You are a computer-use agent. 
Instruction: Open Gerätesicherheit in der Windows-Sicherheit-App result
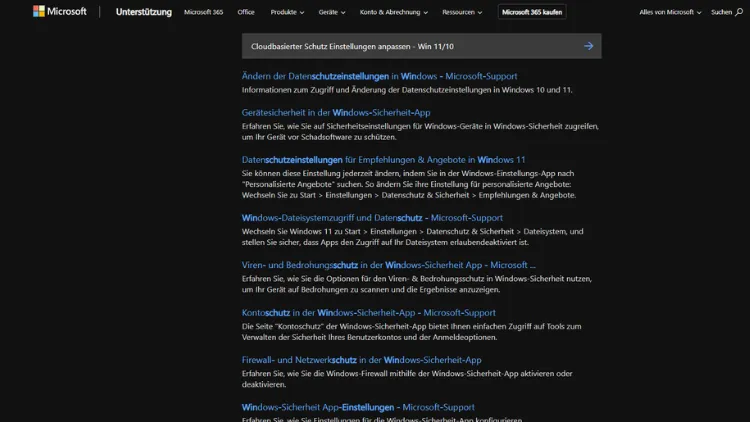(x=336, y=112)
